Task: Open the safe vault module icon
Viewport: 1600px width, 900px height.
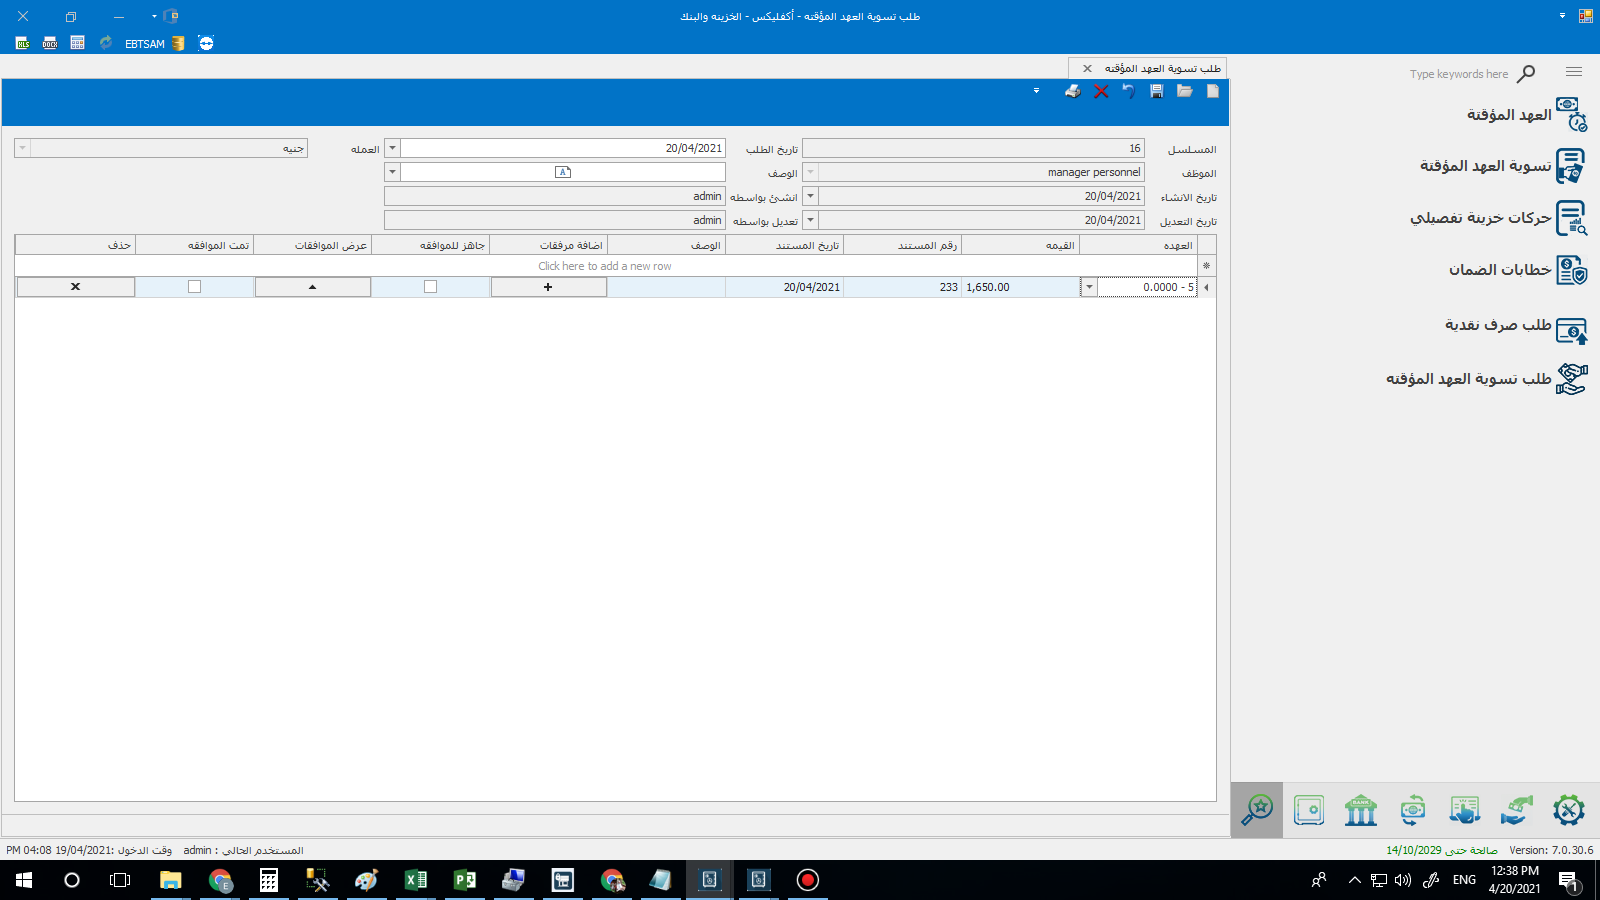Action: pos(1309,810)
